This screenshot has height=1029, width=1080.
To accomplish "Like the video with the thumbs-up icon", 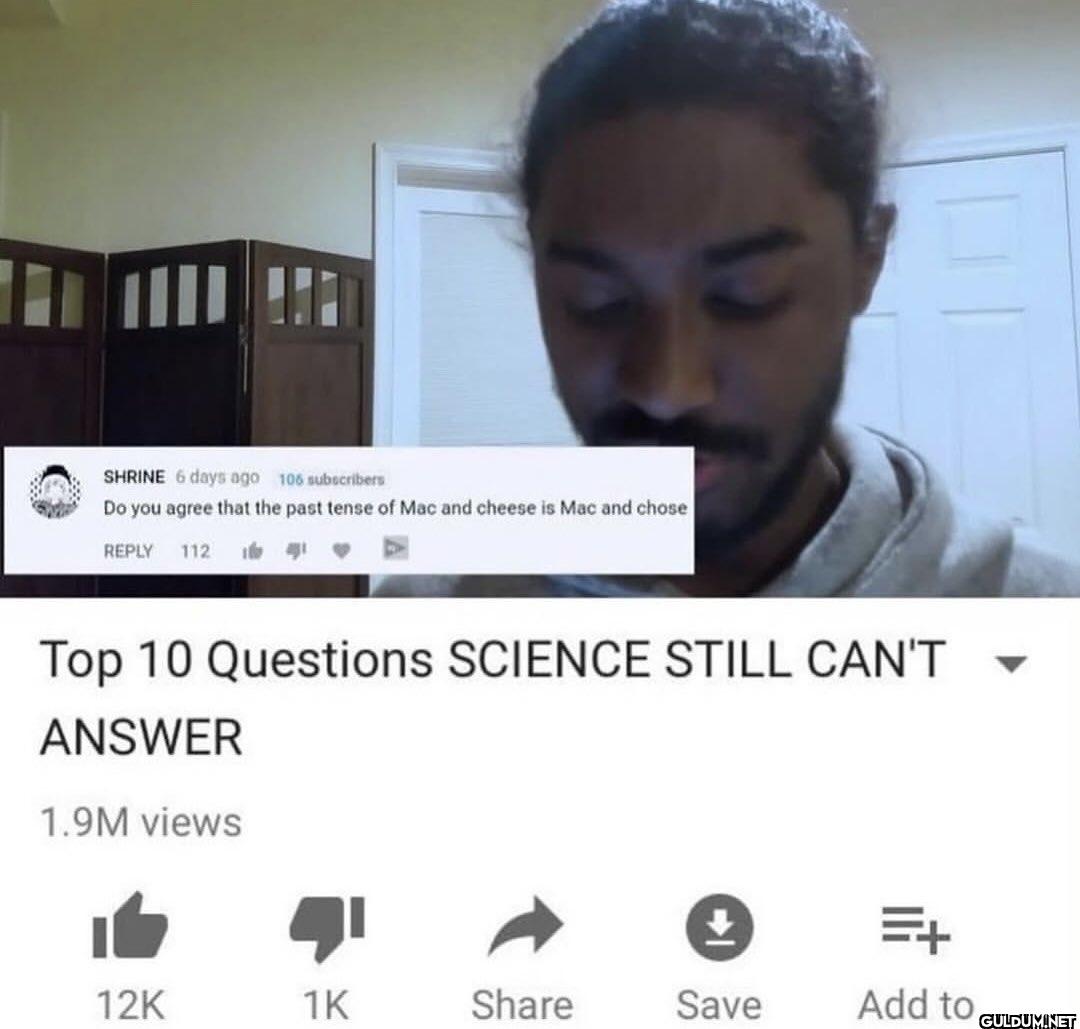I will pyautogui.click(x=129, y=926).
